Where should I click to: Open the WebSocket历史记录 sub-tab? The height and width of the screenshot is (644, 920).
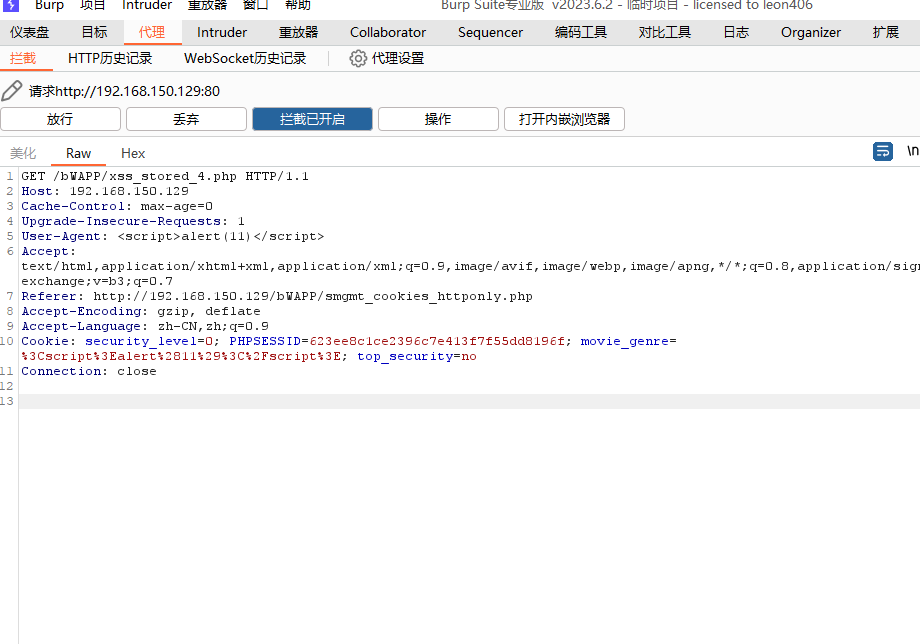point(245,59)
